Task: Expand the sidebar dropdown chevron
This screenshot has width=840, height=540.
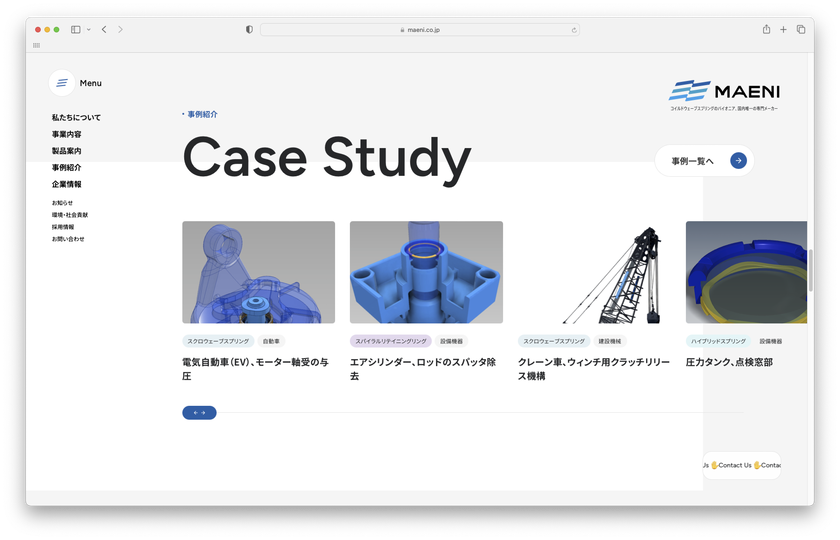Action: [88, 30]
